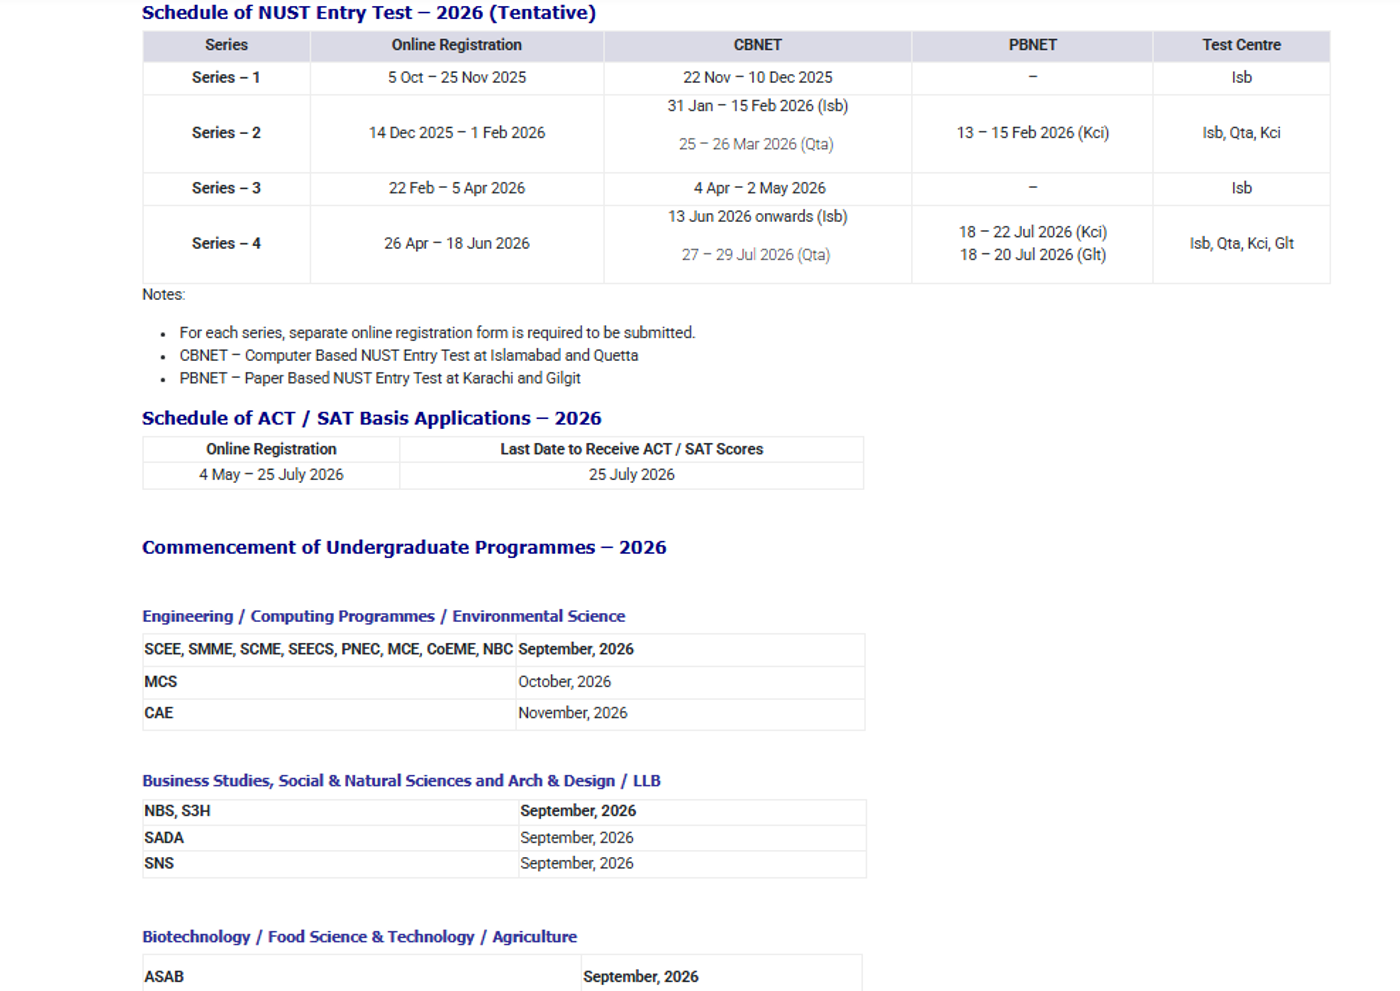This screenshot has height=991, width=1400.
Task: Click the 'Notes:' label
Action: click(x=164, y=295)
